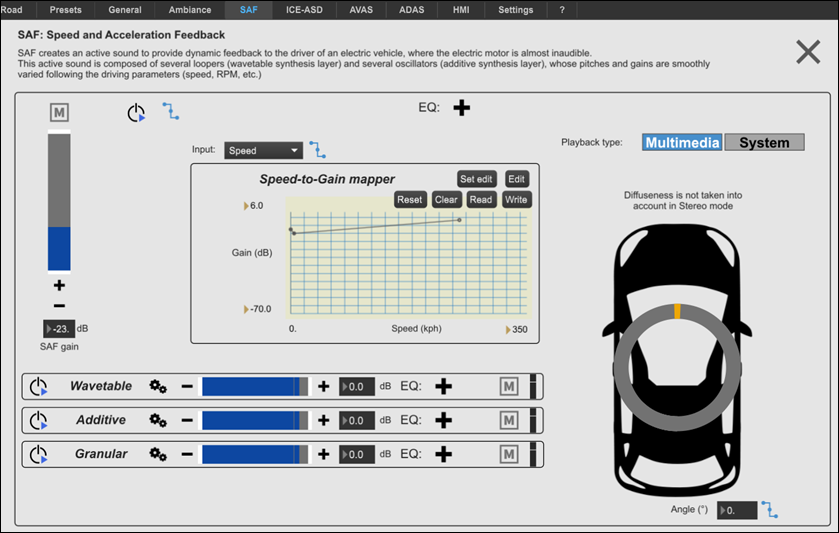The height and width of the screenshot is (533, 839).
Task: Toggle Granular layer power
Action: coord(39,454)
